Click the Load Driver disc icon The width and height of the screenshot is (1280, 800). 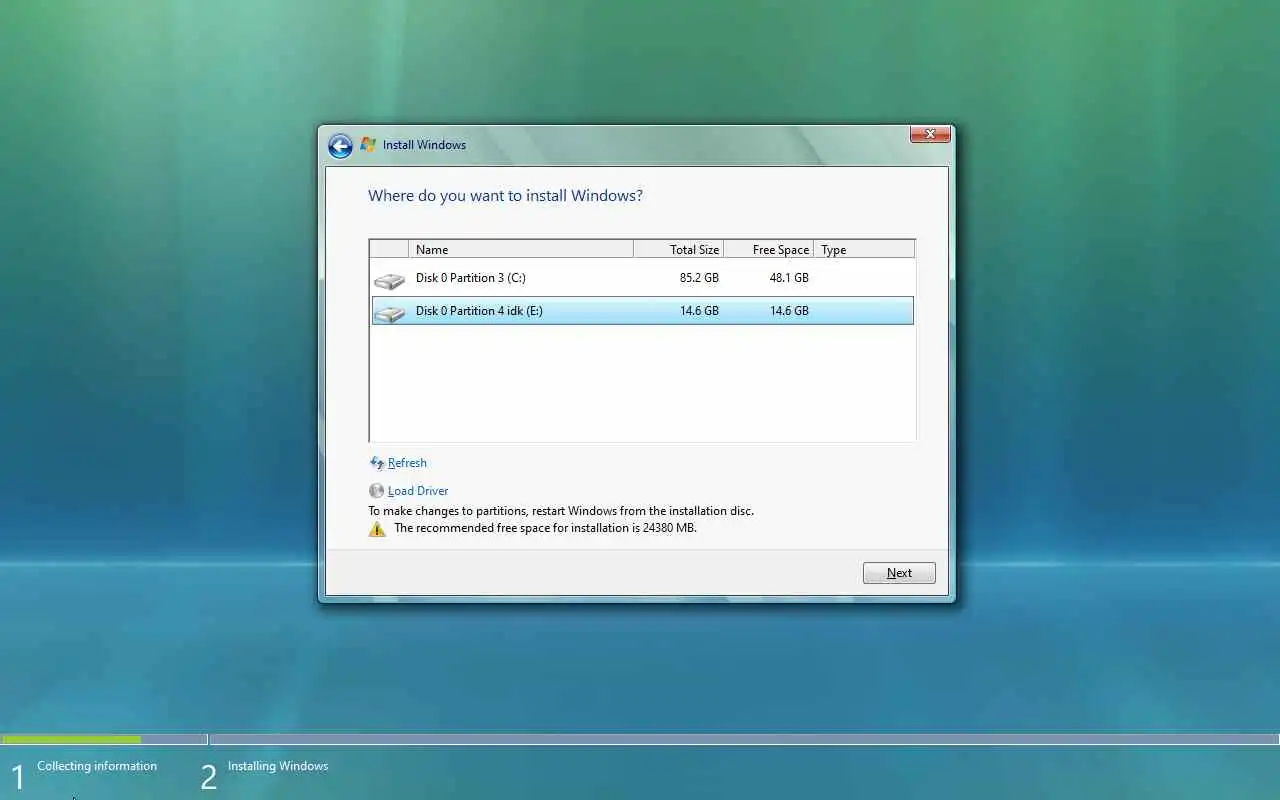[x=376, y=491]
